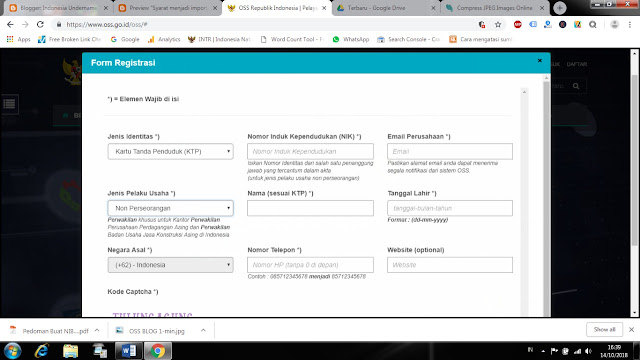The image size is (640, 360).
Task: Focus Website optional field
Action: point(450,265)
